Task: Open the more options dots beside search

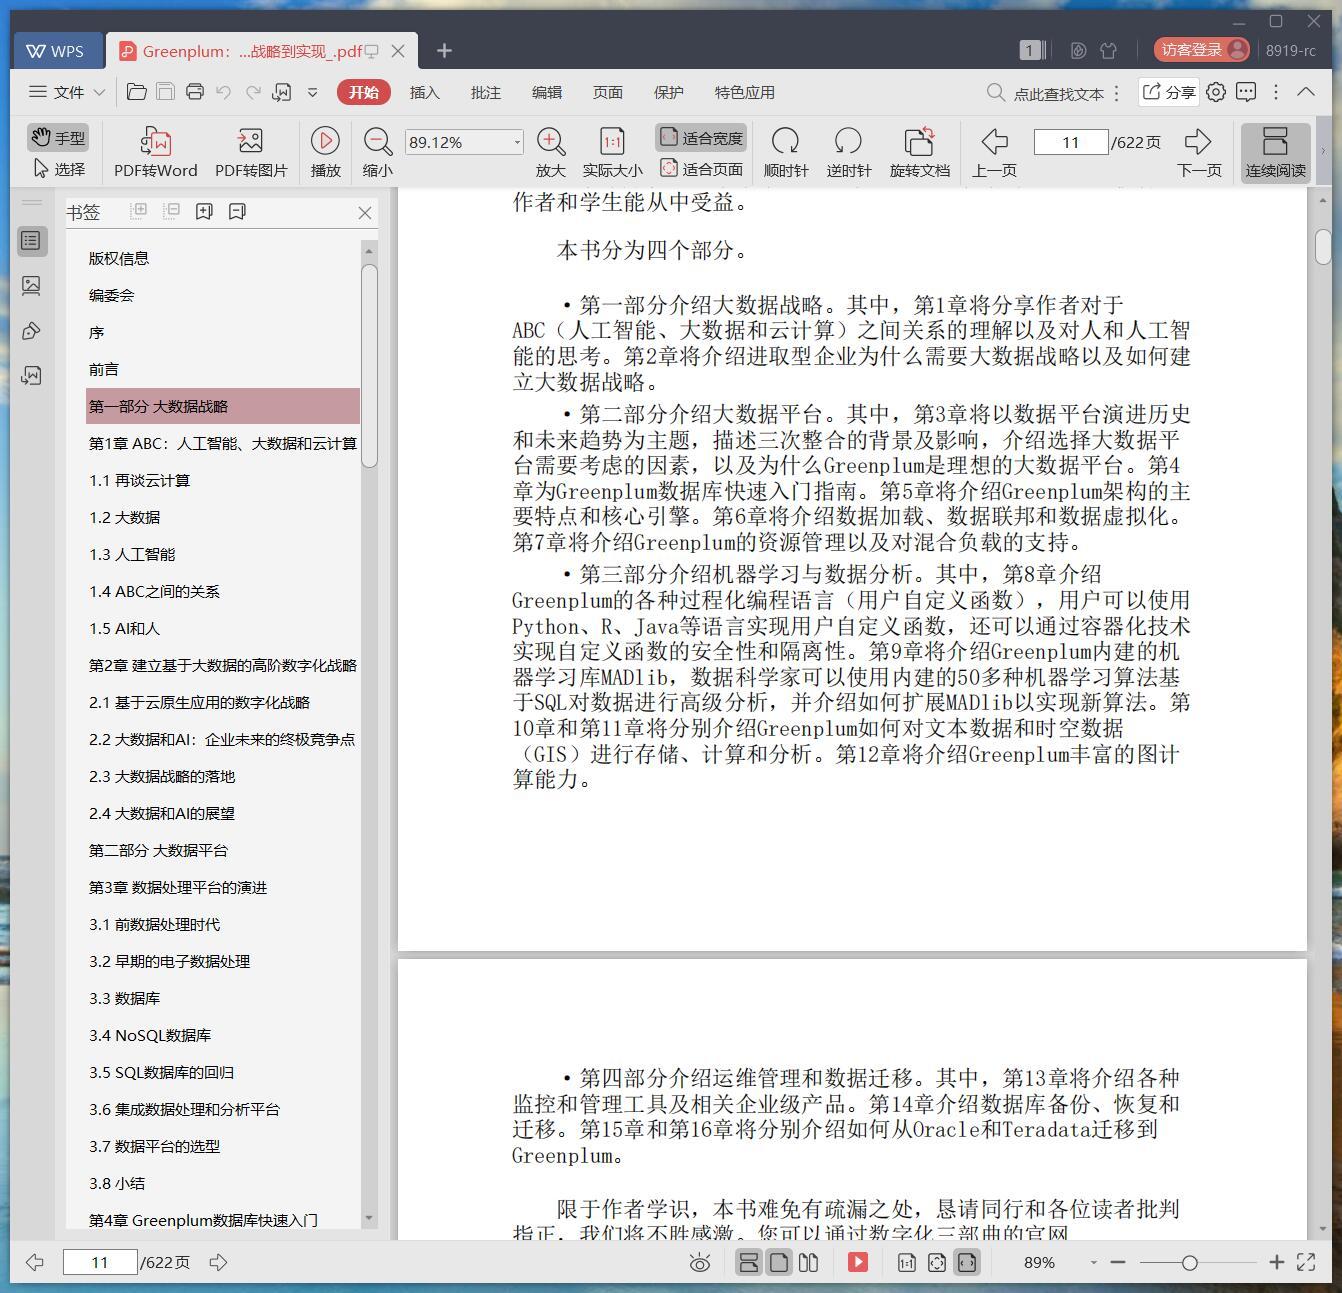Action: pyautogui.click(x=1117, y=93)
